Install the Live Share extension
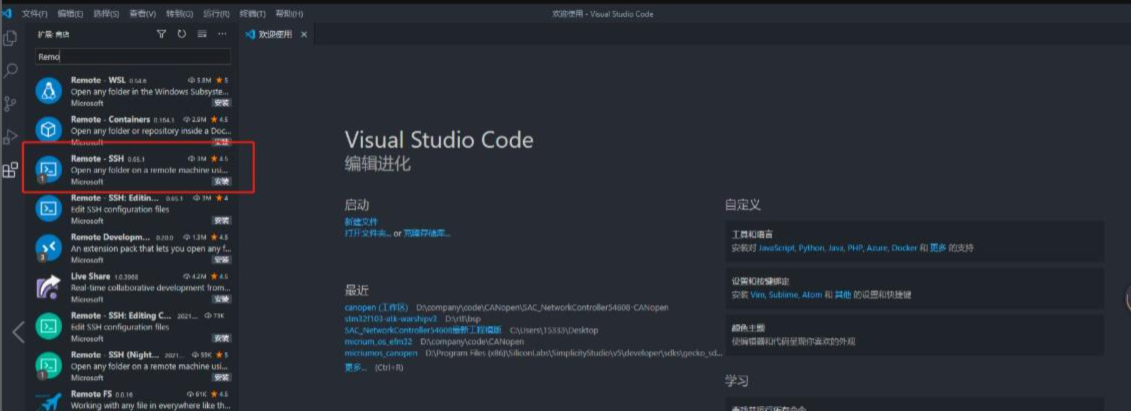This screenshot has height=411, width=1131. click(221, 299)
